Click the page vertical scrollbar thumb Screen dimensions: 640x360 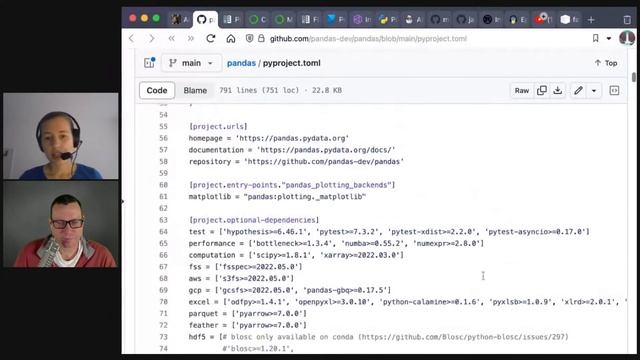click(633, 77)
